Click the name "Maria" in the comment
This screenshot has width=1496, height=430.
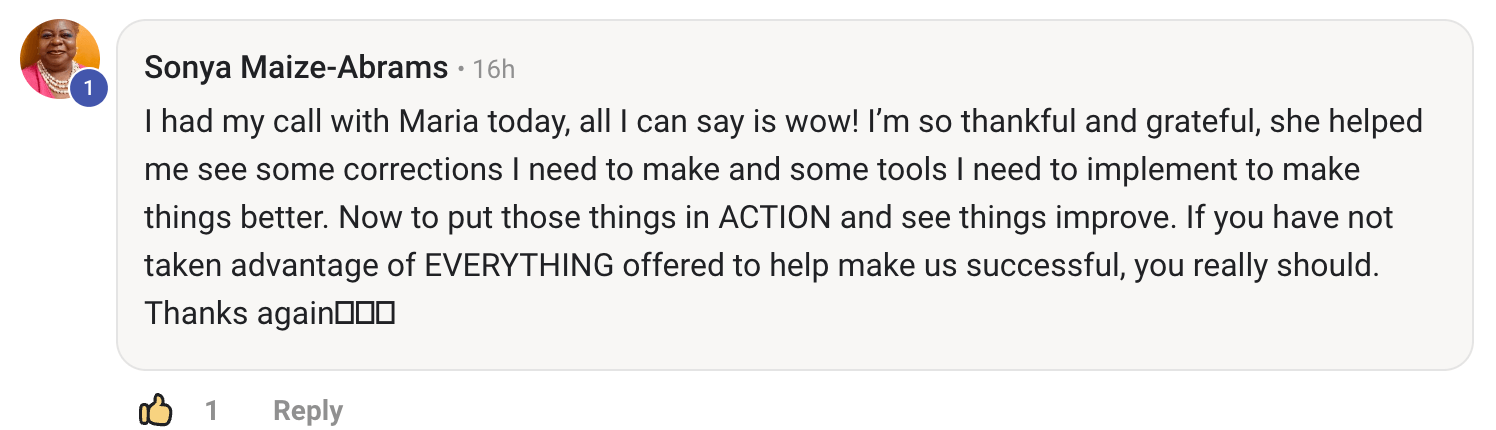(436, 122)
